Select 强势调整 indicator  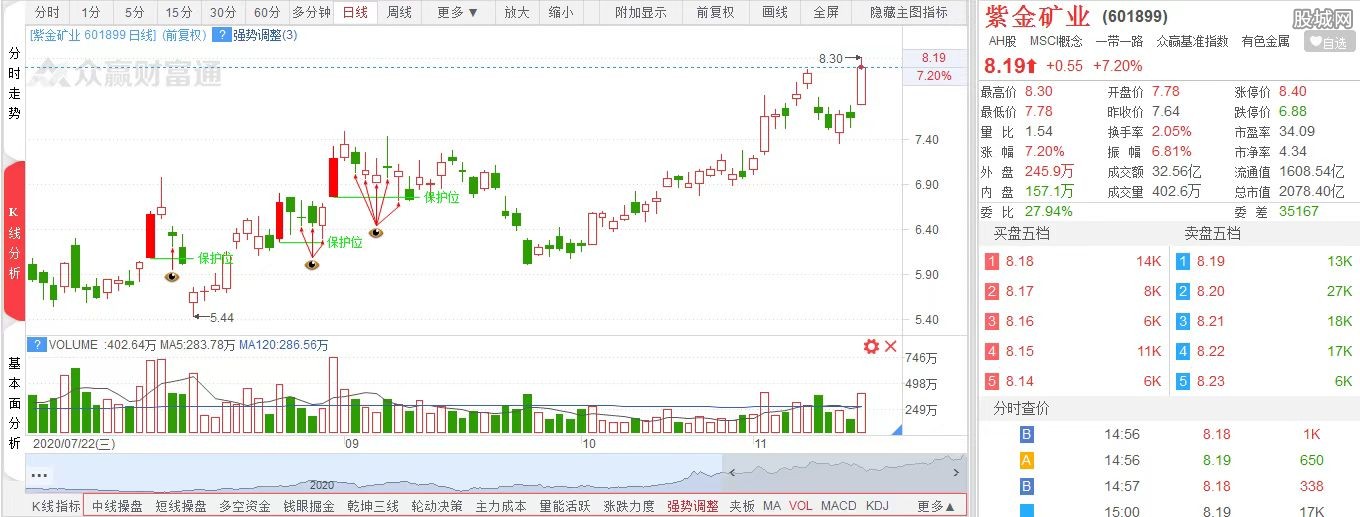[693, 506]
